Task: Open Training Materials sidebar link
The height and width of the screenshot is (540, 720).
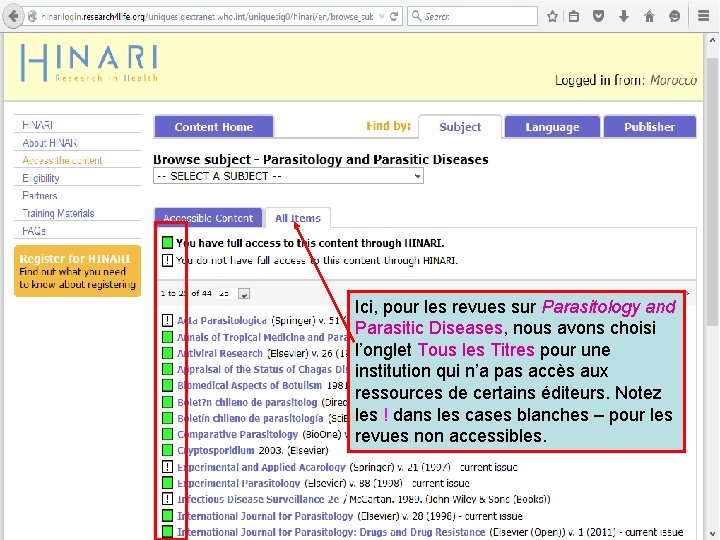Action: click(x=58, y=213)
